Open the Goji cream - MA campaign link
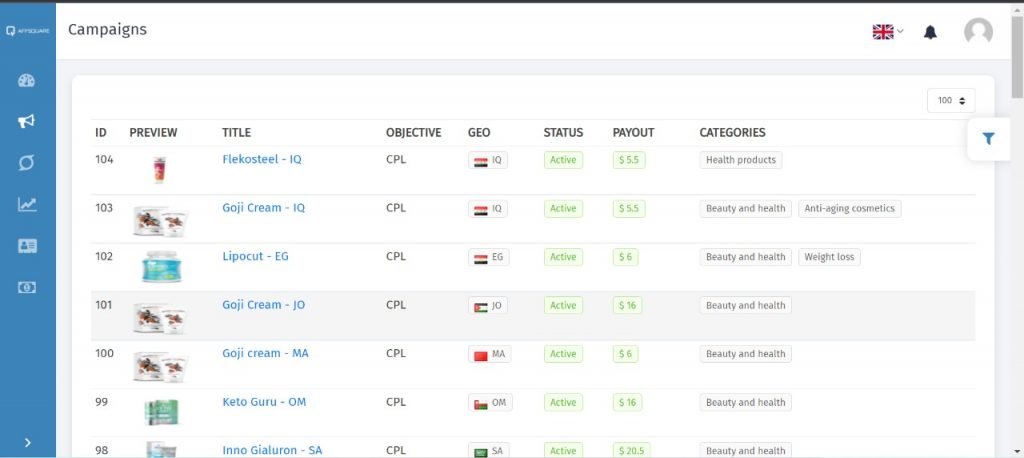The image size is (1024, 458). point(265,353)
